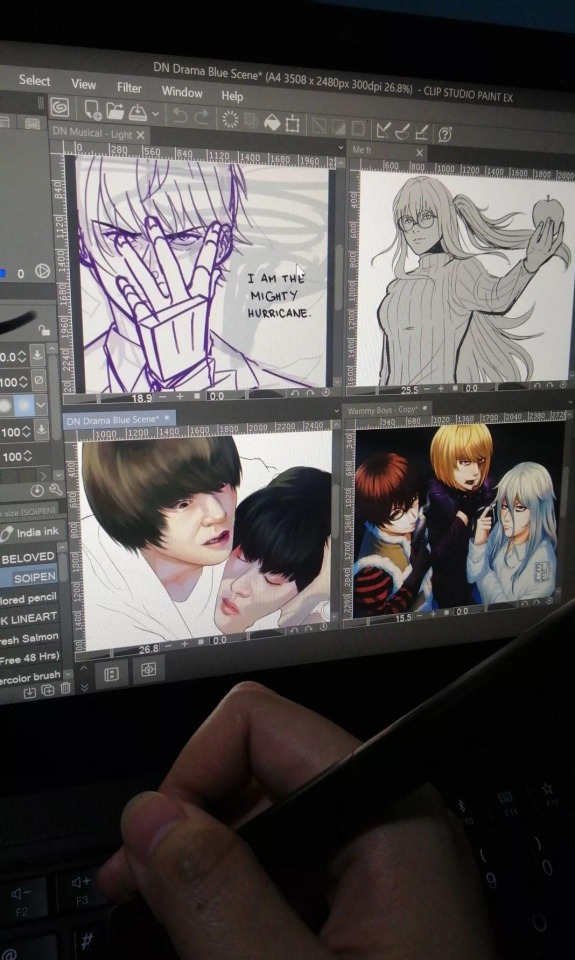This screenshot has width=575, height=960.
Task: Click the Show selection border icon
Action: (359, 128)
